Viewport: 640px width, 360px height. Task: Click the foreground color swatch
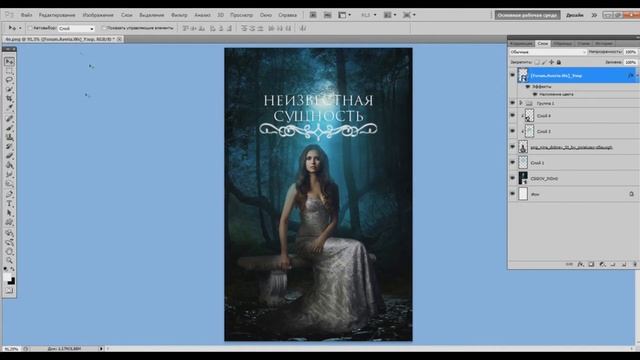pyautogui.click(x=7, y=278)
